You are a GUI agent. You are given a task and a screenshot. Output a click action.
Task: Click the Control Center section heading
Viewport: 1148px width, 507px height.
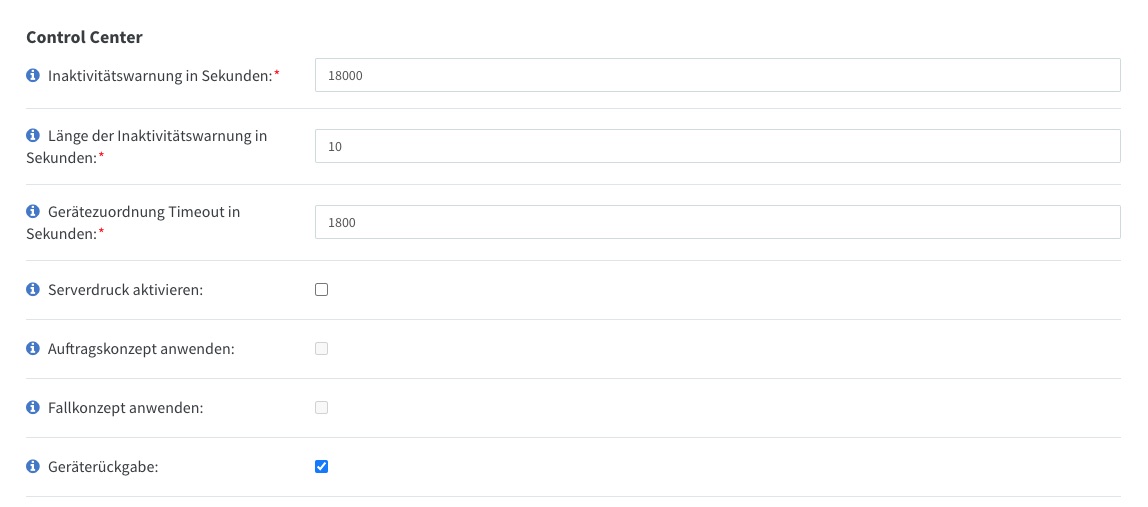point(84,37)
